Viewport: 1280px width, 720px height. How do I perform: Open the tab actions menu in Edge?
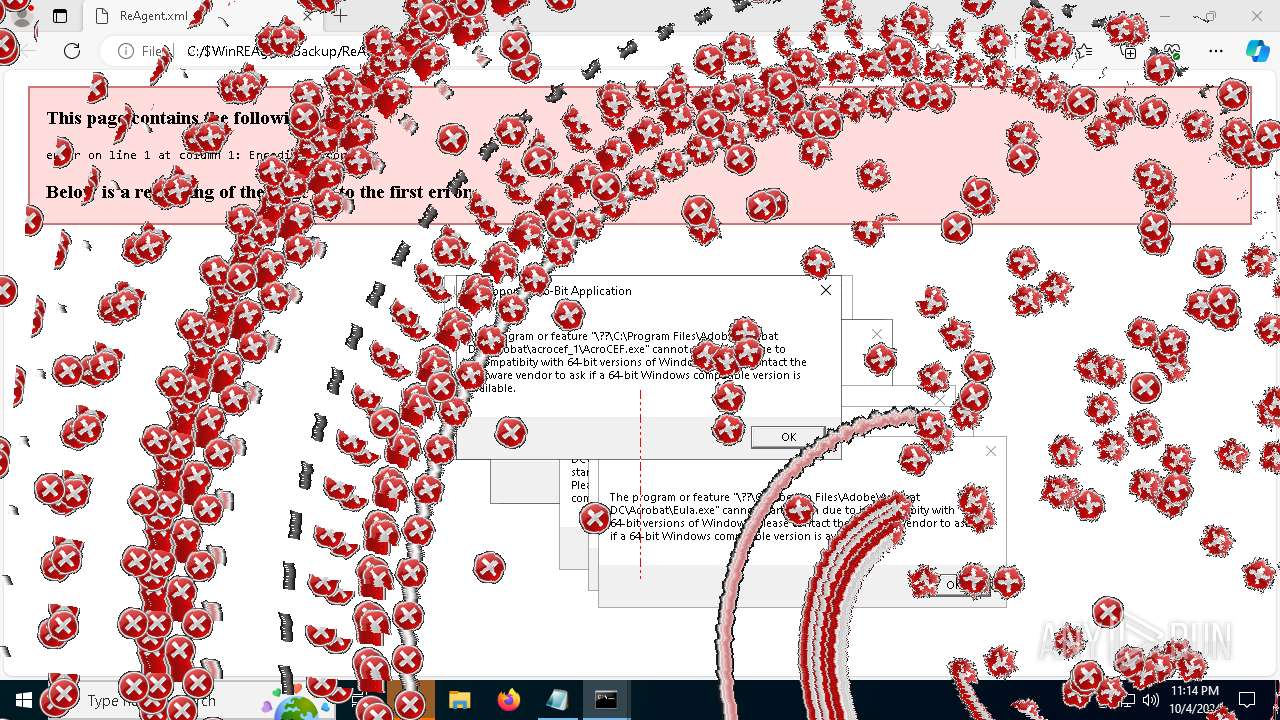[60, 16]
